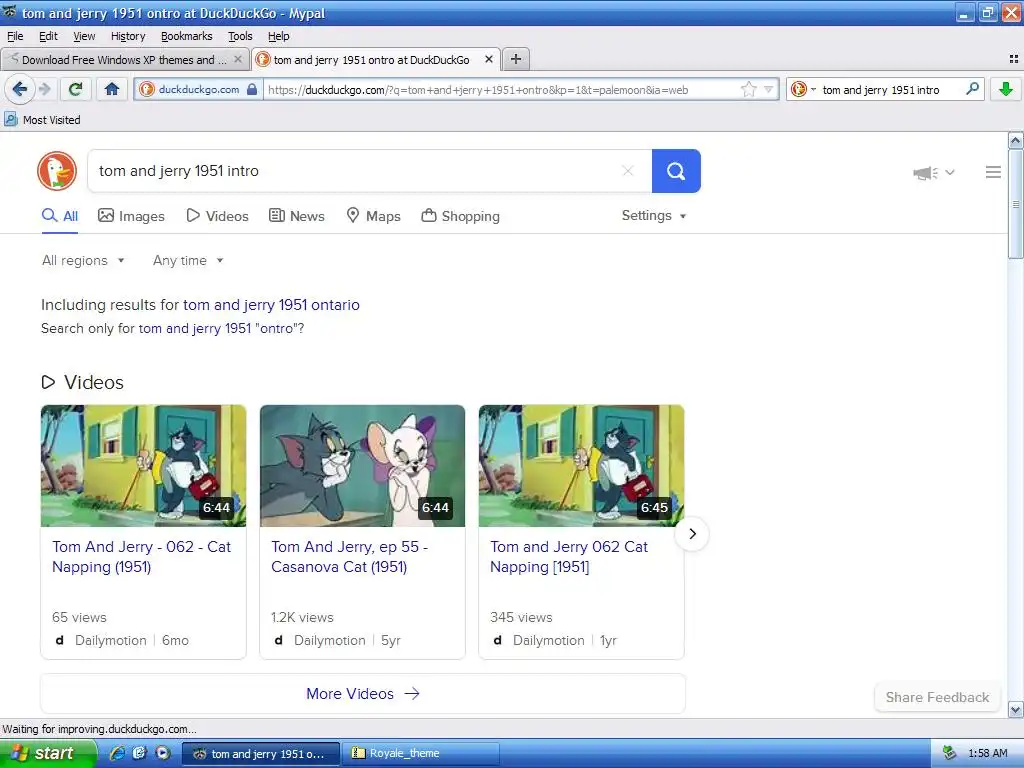Launch the second Quick Launch icon
The image size is (1024, 768).
140,753
